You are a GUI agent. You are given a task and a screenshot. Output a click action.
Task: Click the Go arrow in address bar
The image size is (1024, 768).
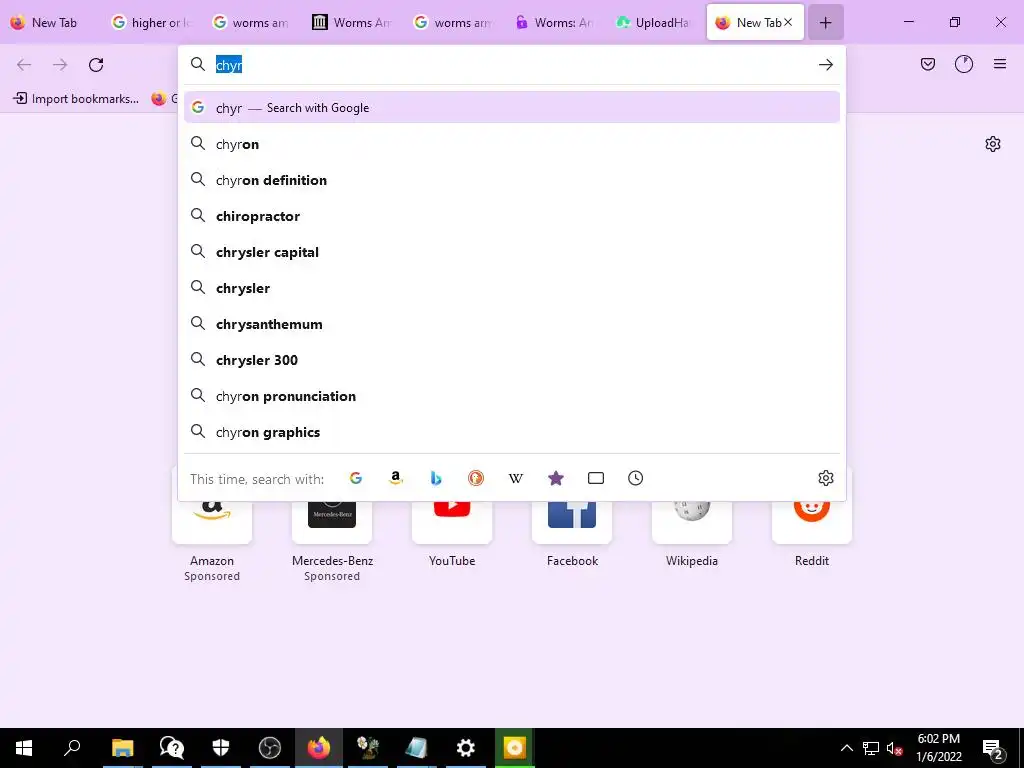pyautogui.click(x=825, y=65)
